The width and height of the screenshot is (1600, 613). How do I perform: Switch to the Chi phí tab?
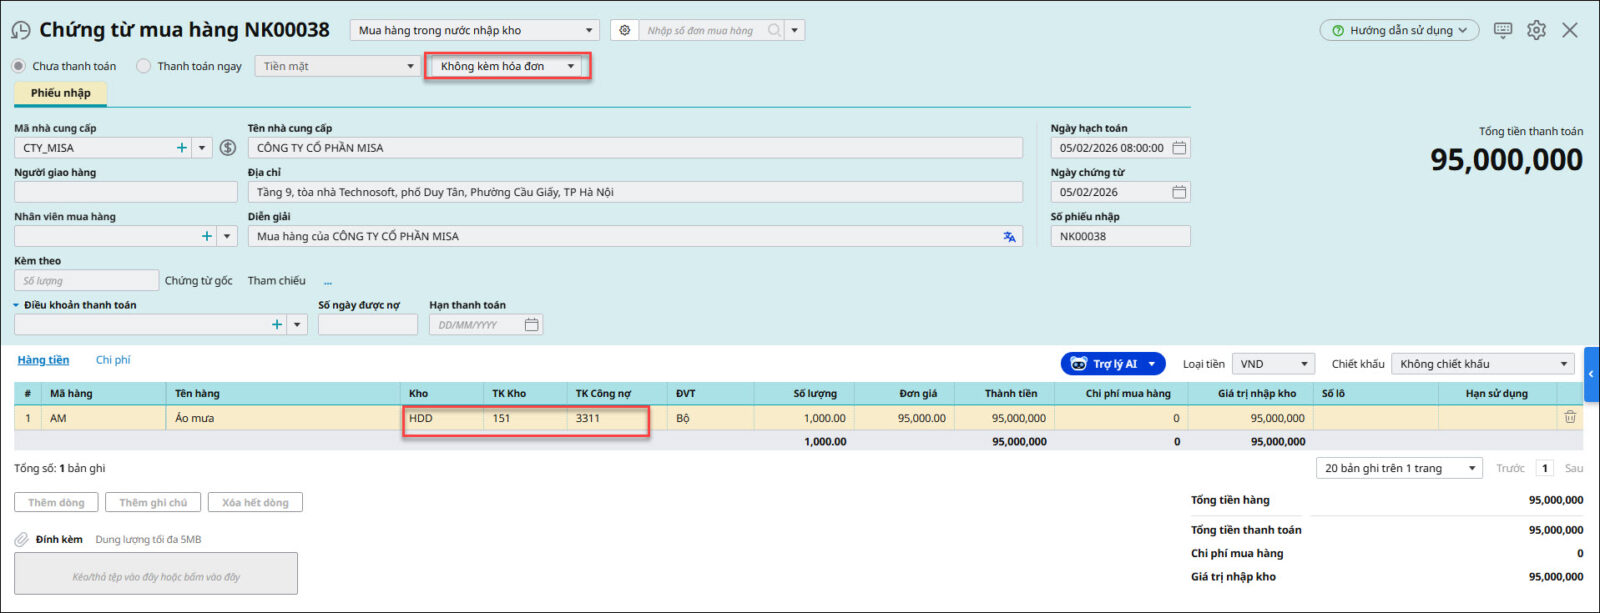pyautogui.click(x=113, y=360)
